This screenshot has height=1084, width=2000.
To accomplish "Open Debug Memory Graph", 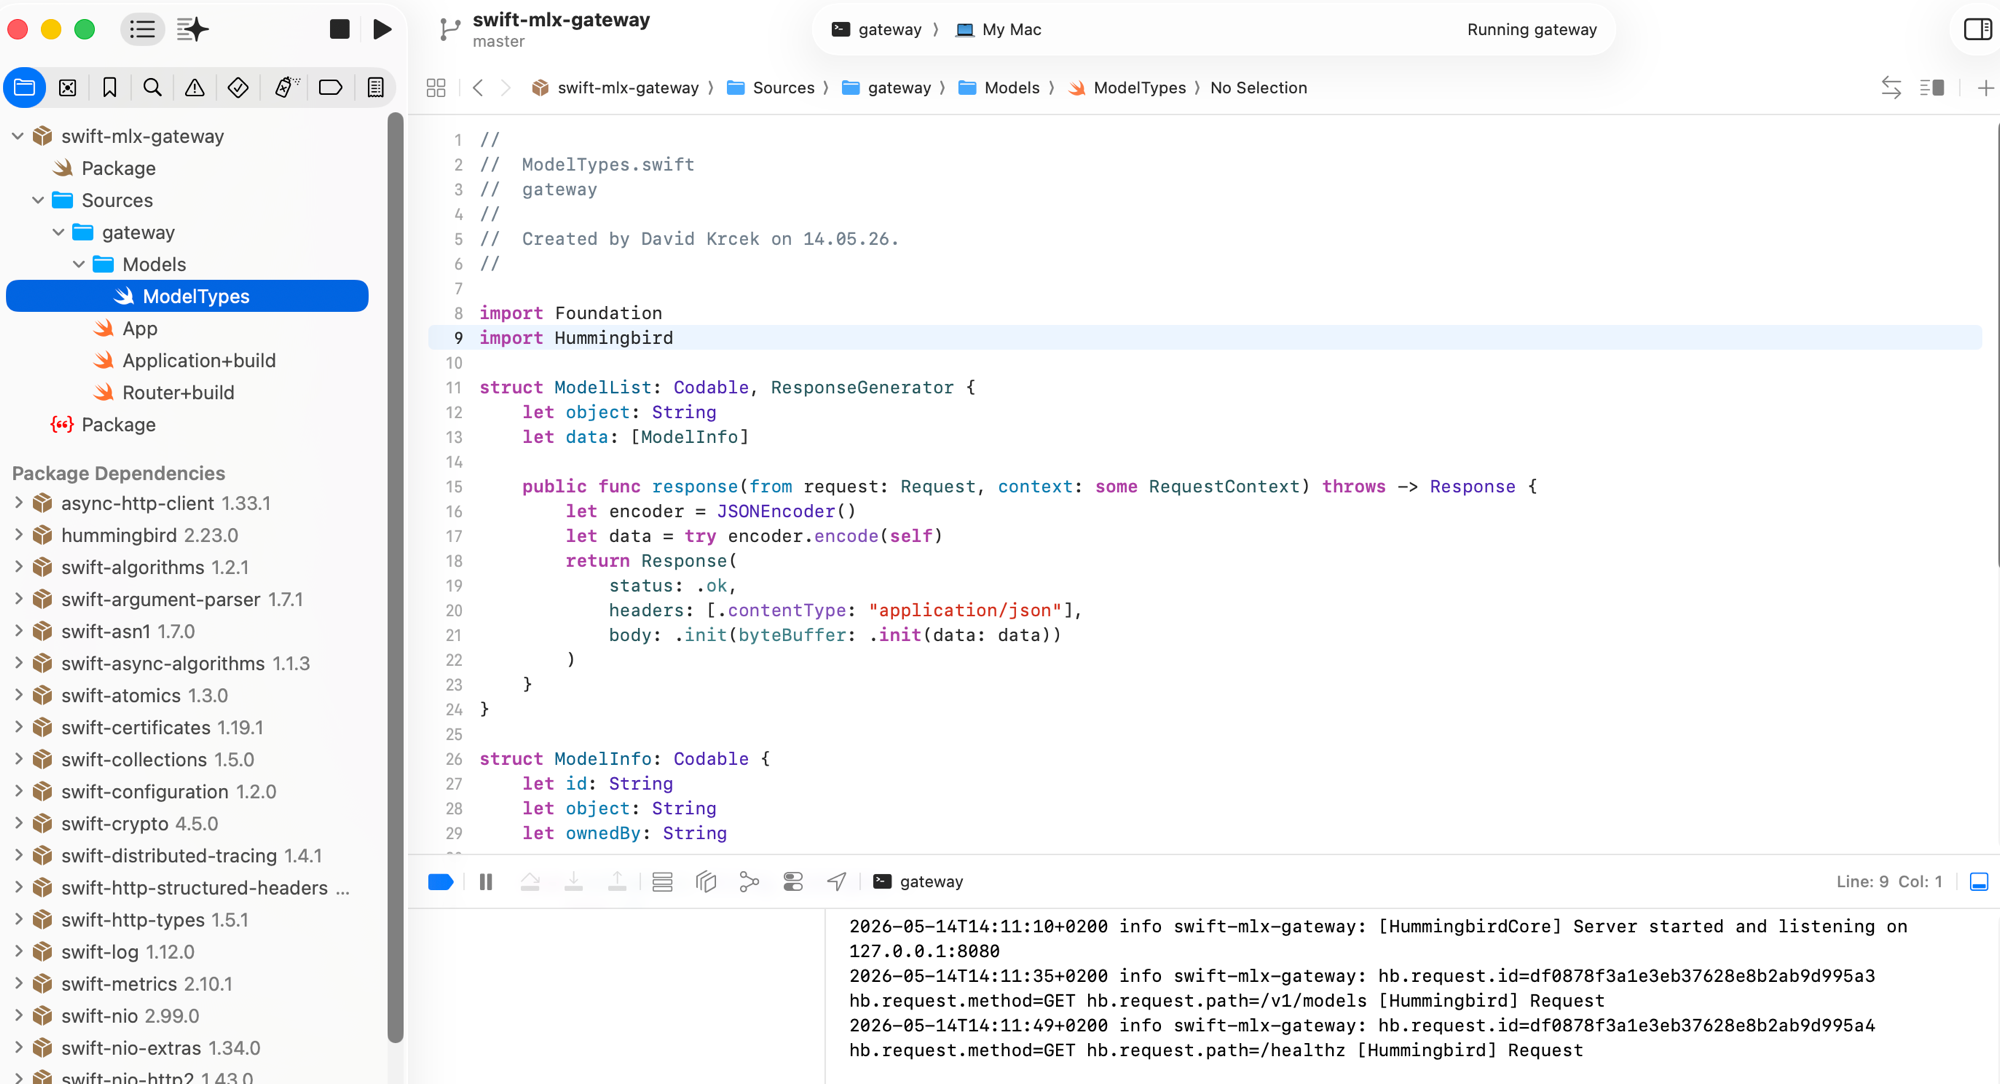I will [749, 882].
